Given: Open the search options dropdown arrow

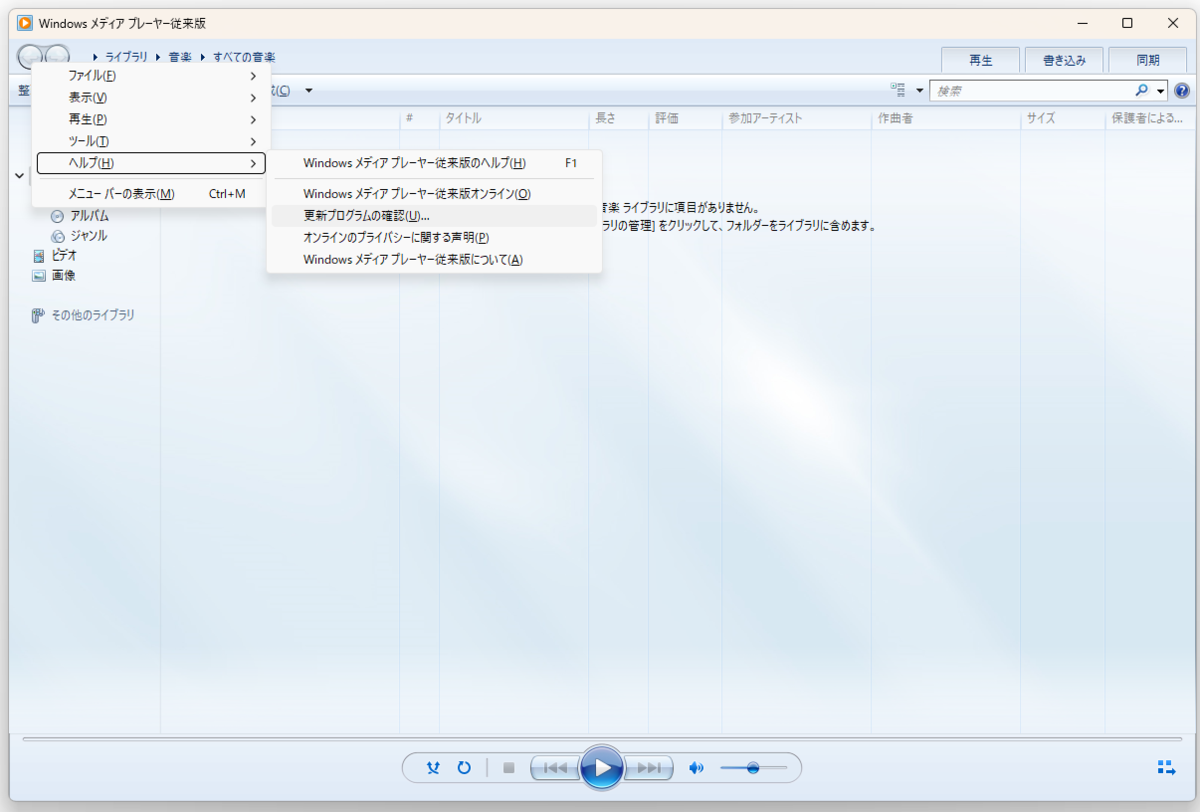Looking at the screenshot, I should [1160, 91].
